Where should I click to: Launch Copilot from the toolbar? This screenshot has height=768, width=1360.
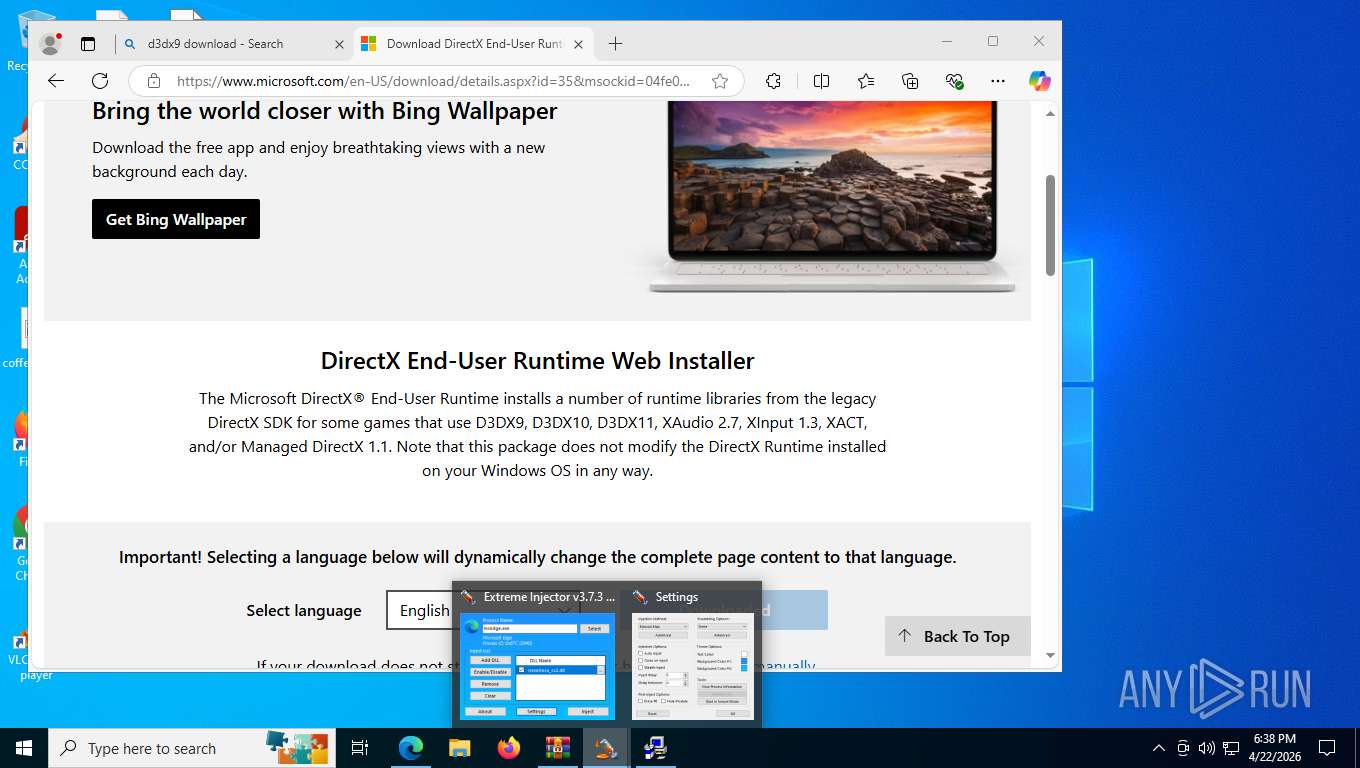(1040, 81)
